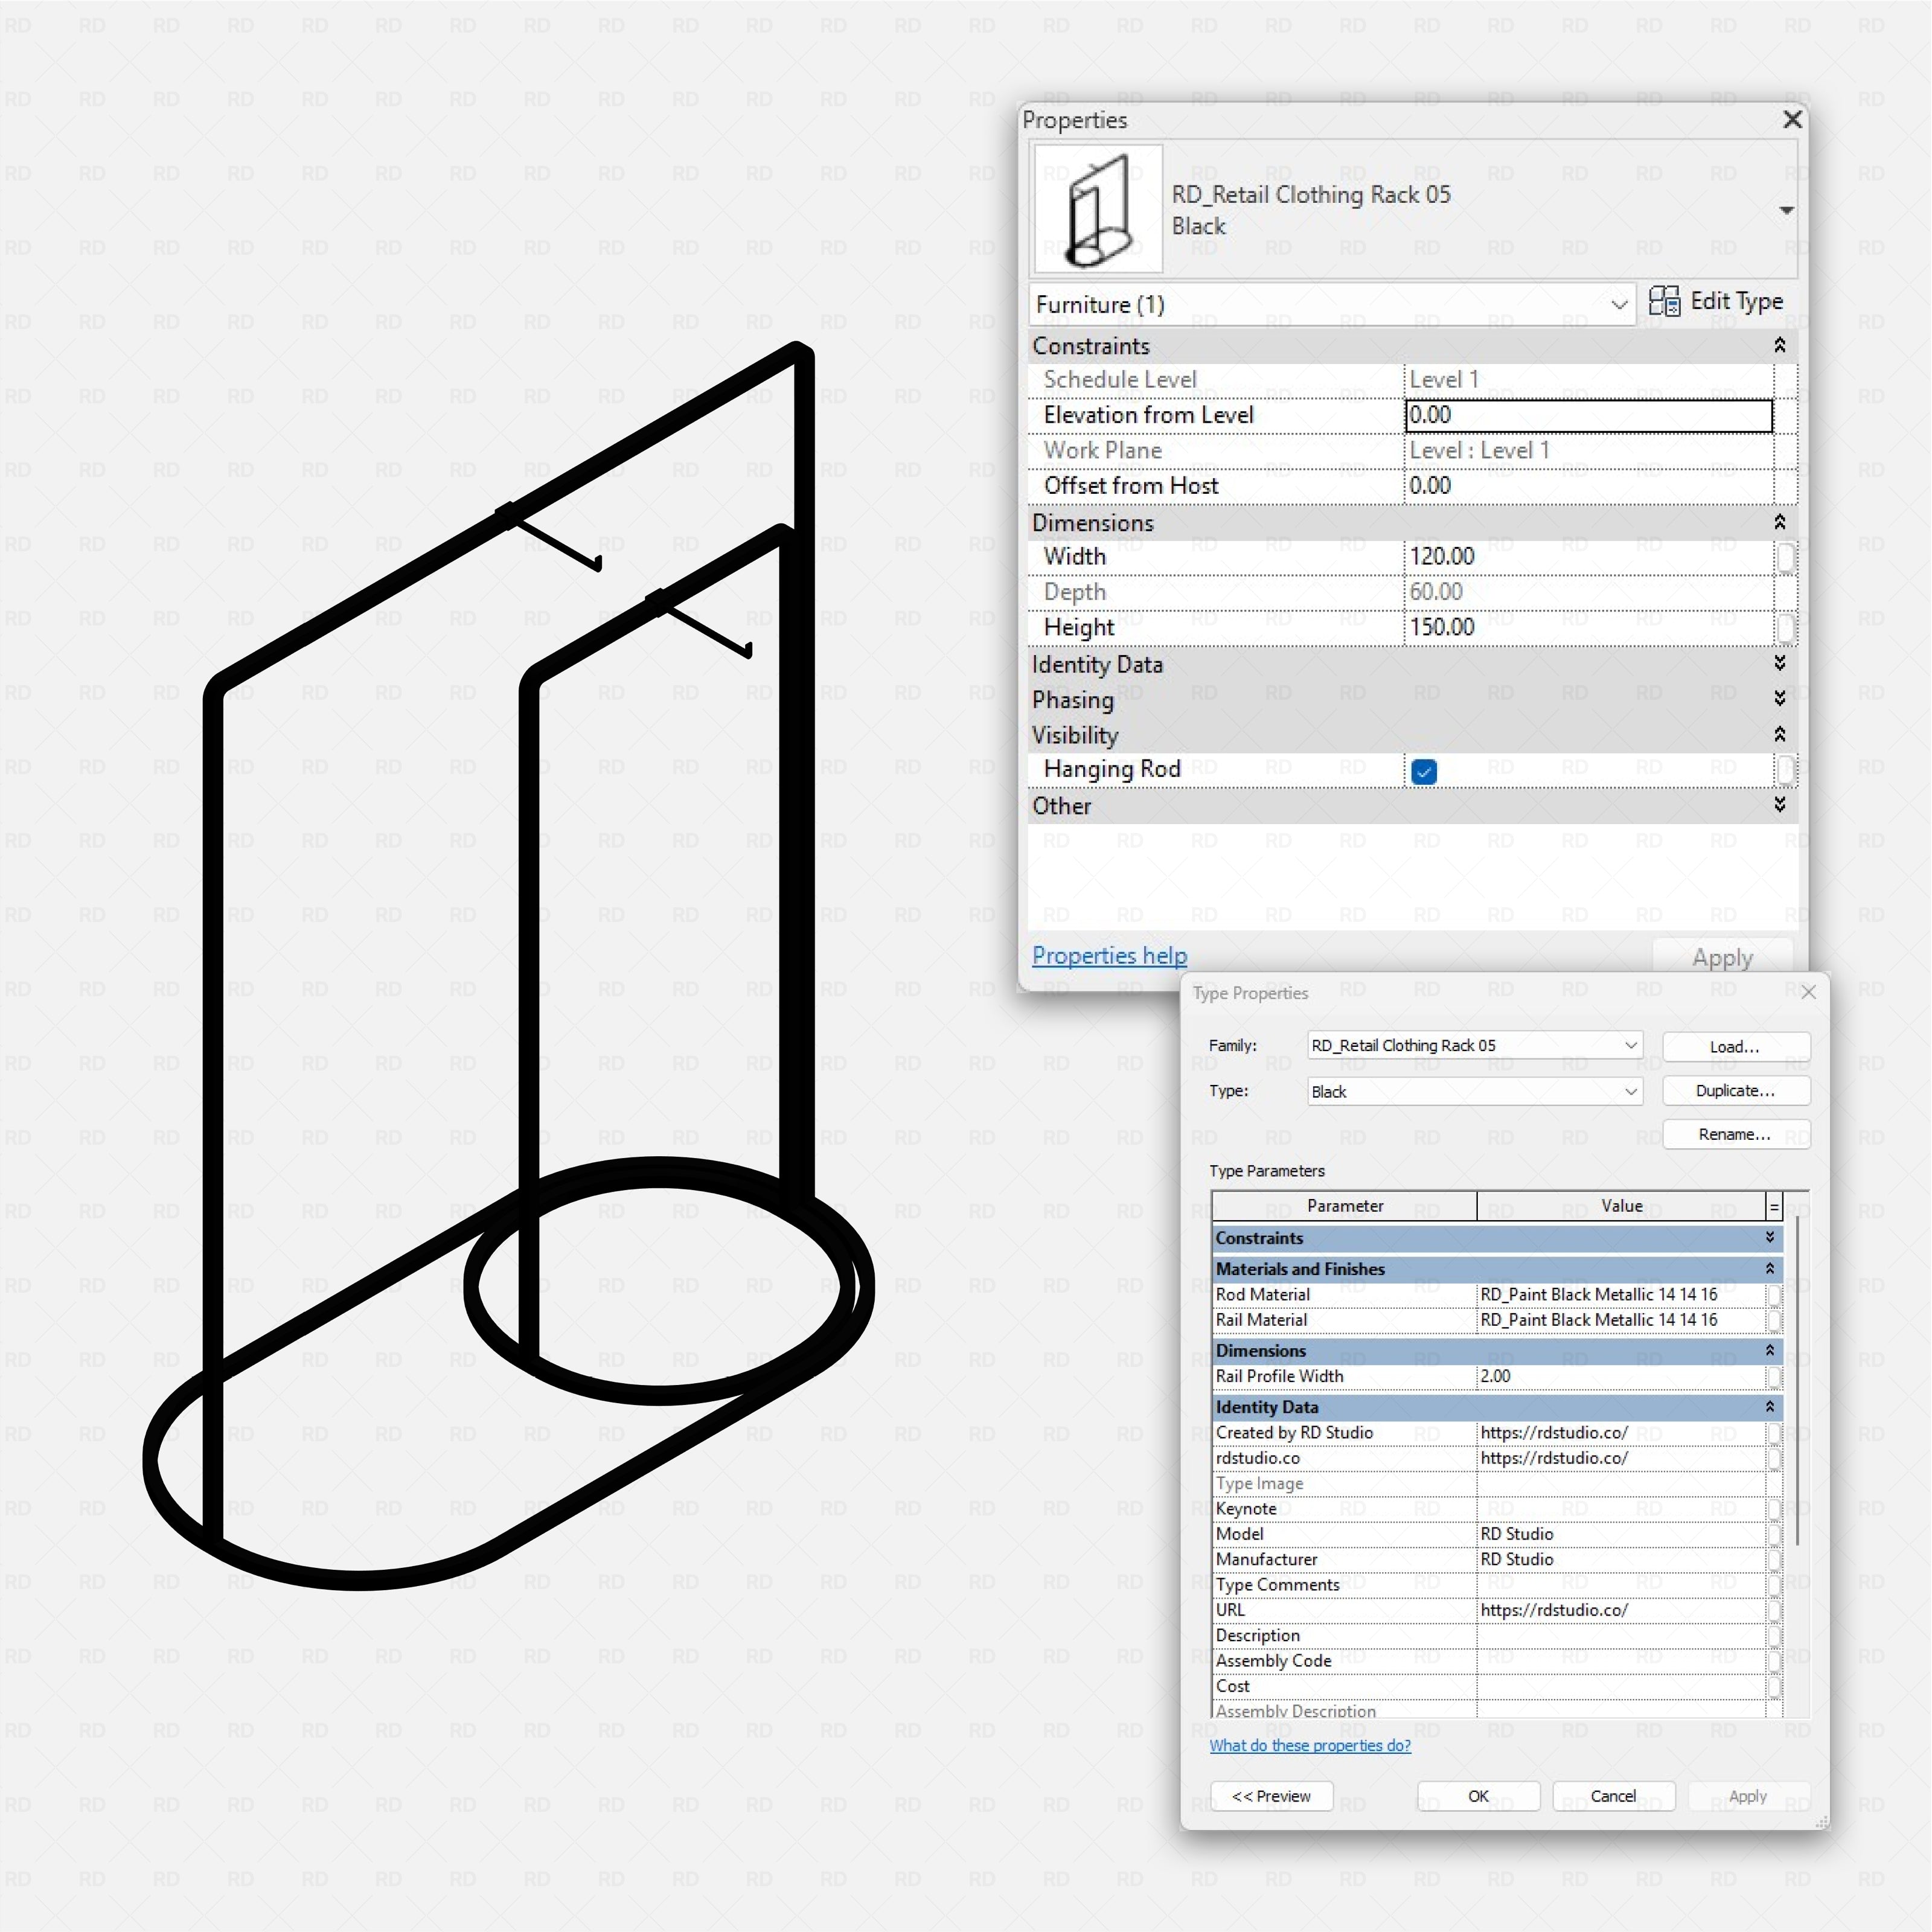Open the Furniture (1) filter dropdown

[1332, 304]
